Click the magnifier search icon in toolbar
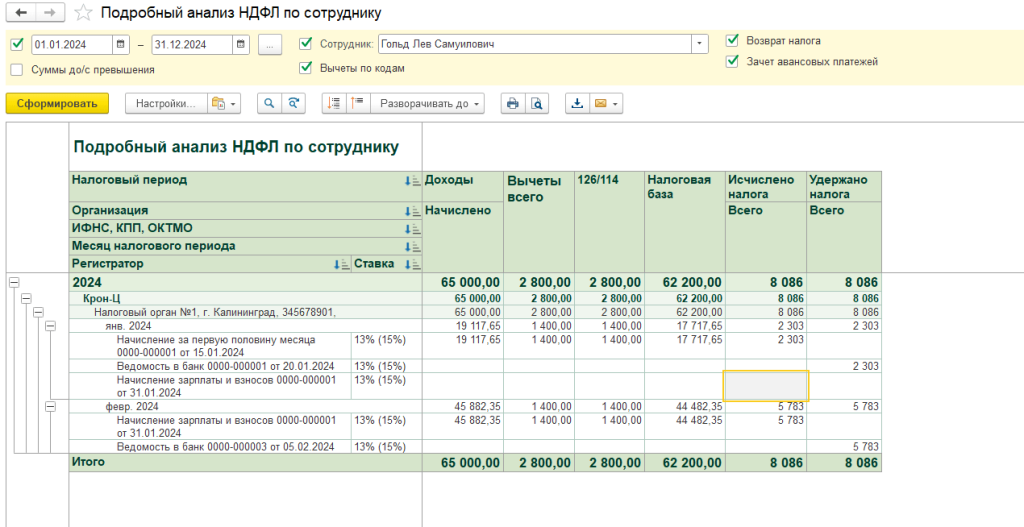Image resolution: width=1024 pixels, height=527 pixels. (x=268, y=103)
